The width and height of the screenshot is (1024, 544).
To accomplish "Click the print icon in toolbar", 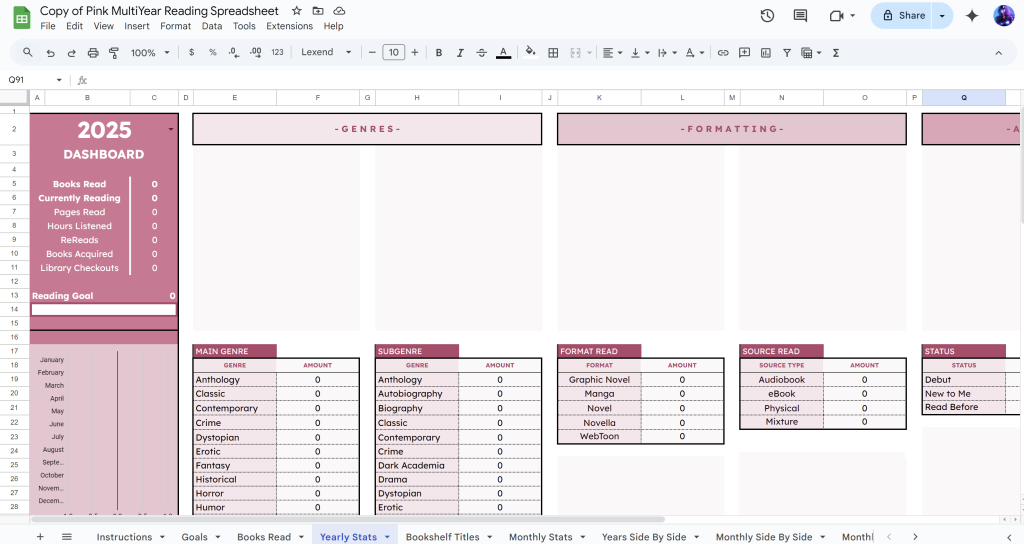I will [93, 53].
